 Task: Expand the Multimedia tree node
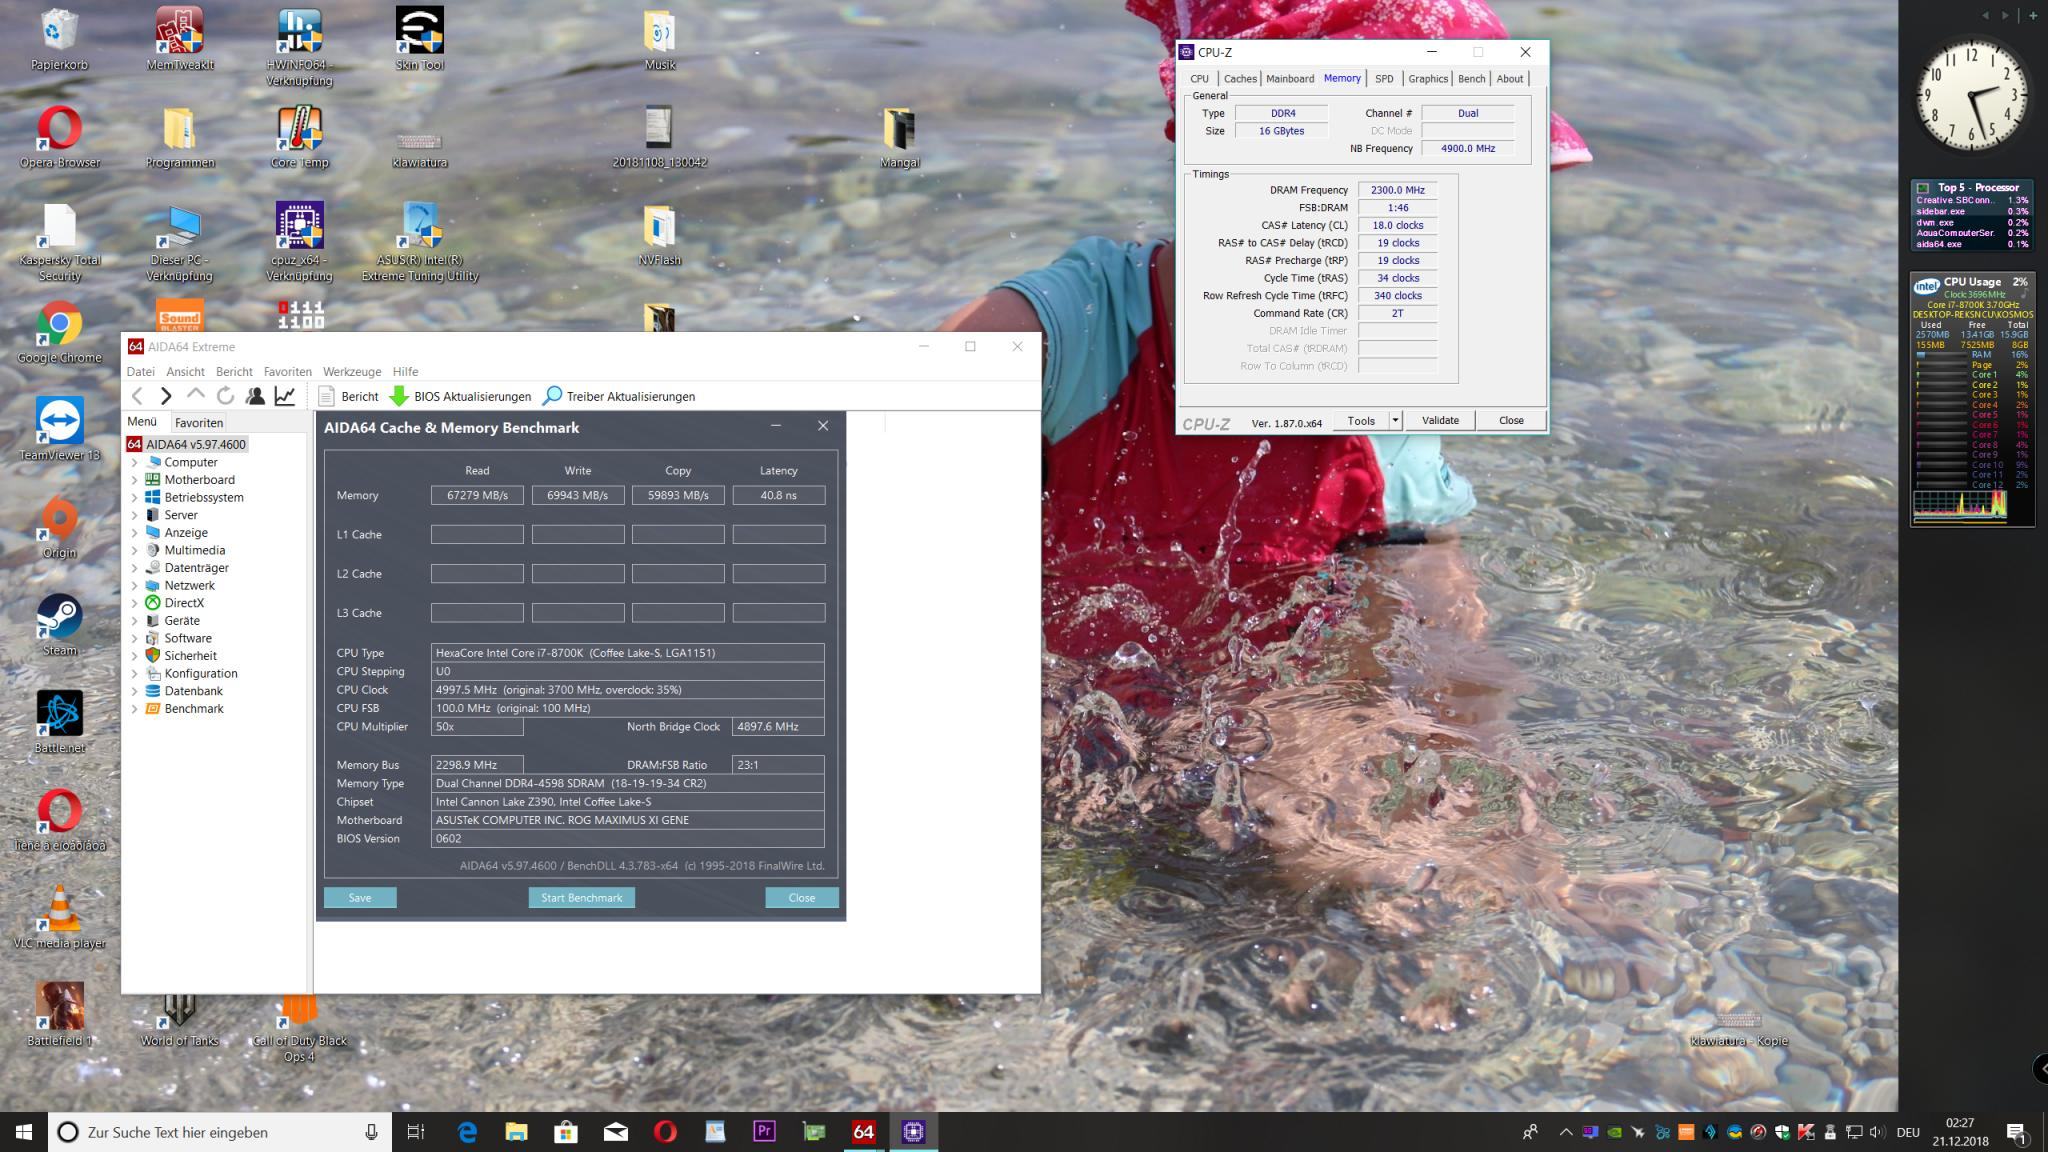coord(135,551)
